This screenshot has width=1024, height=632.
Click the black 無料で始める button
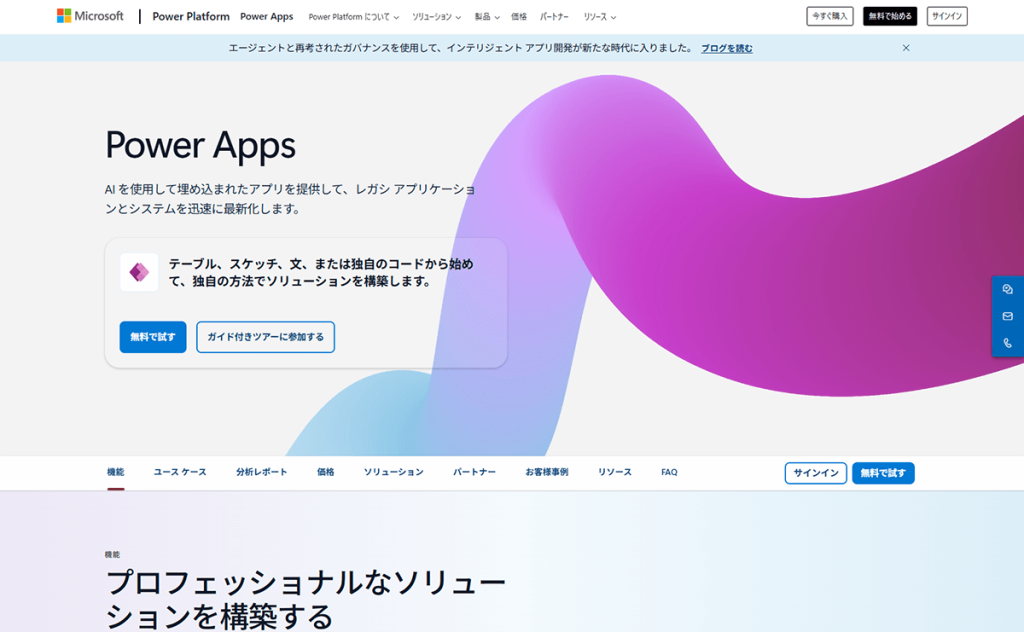point(889,16)
